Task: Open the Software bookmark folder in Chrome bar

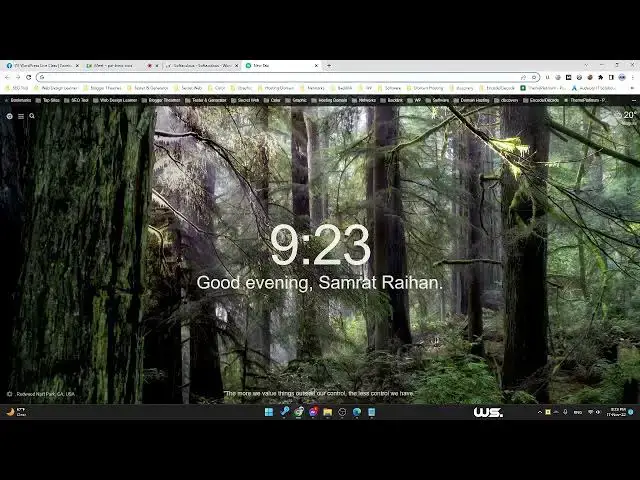Action: pos(389,88)
